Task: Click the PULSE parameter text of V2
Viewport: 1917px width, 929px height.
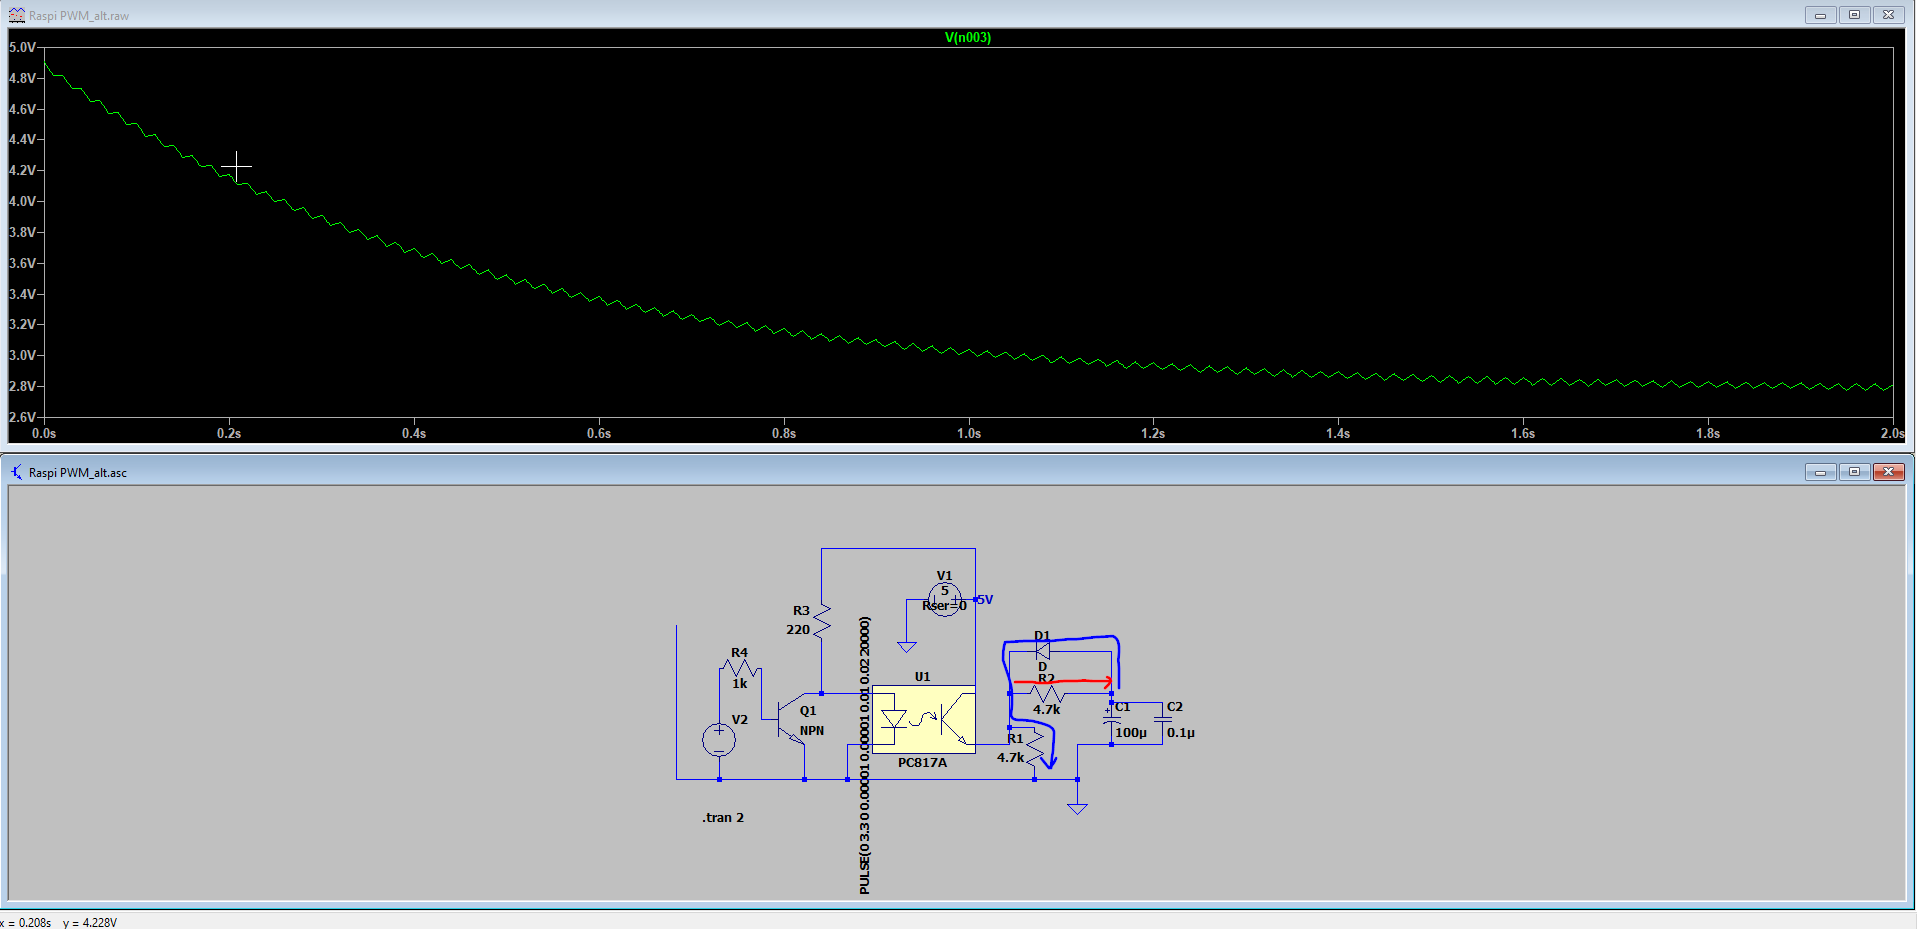Action: (x=865, y=755)
